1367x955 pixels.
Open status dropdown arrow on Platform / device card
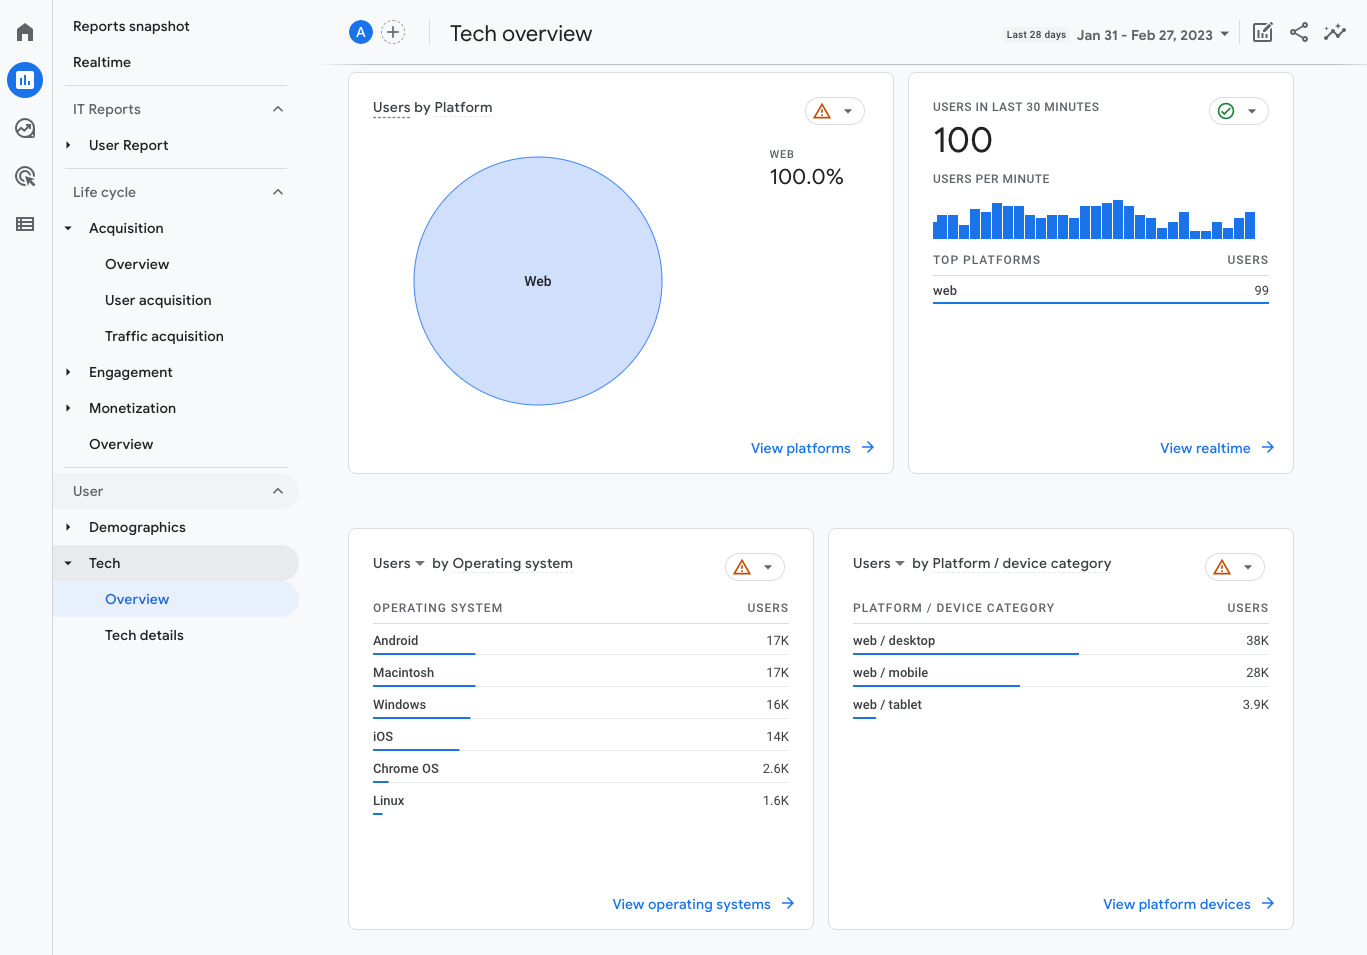pyautogui.click(x=1248, y=567)
